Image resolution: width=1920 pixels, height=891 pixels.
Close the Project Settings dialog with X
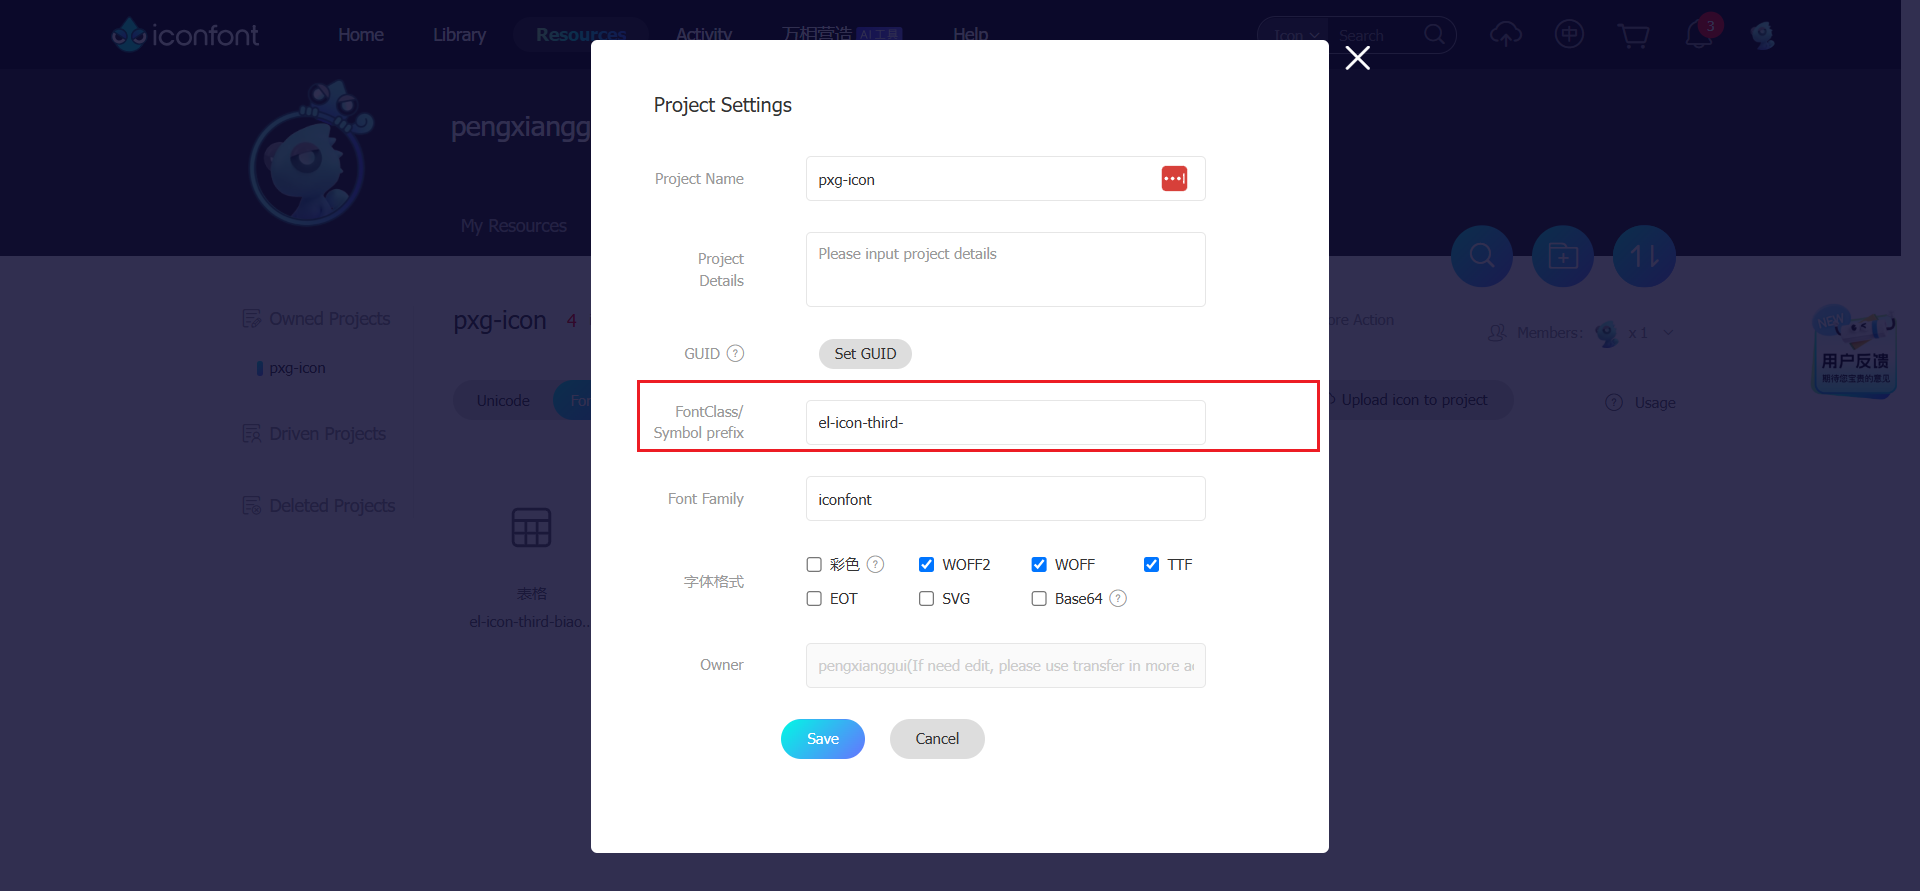(x=1357, y=58)
